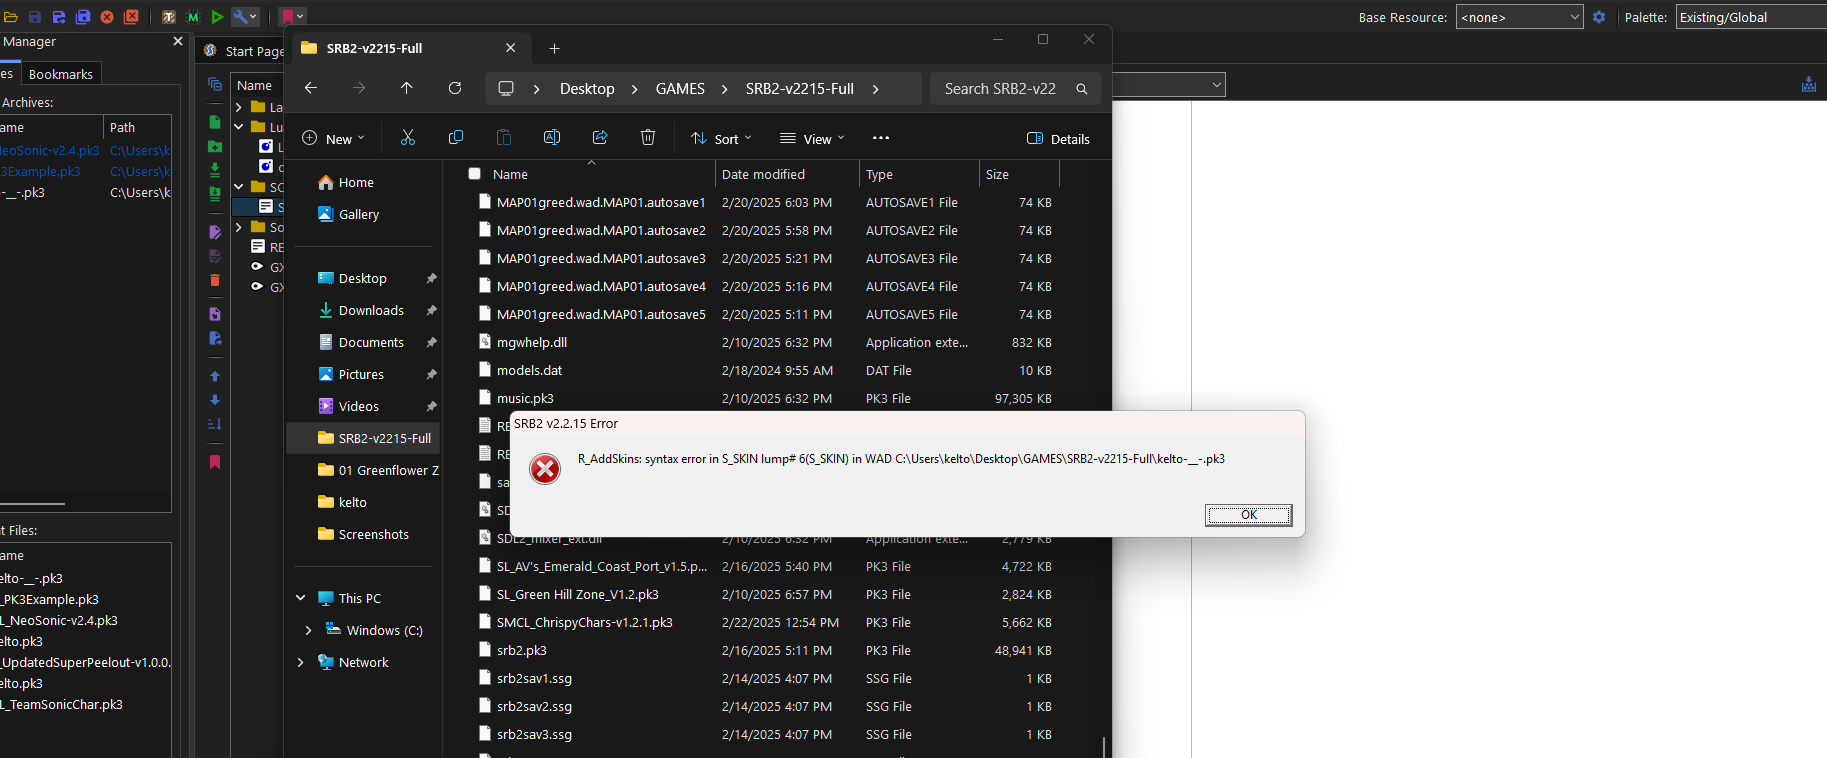Open the texture editor icon in SLADE toolbar
1827x758 pixels.
169,17
